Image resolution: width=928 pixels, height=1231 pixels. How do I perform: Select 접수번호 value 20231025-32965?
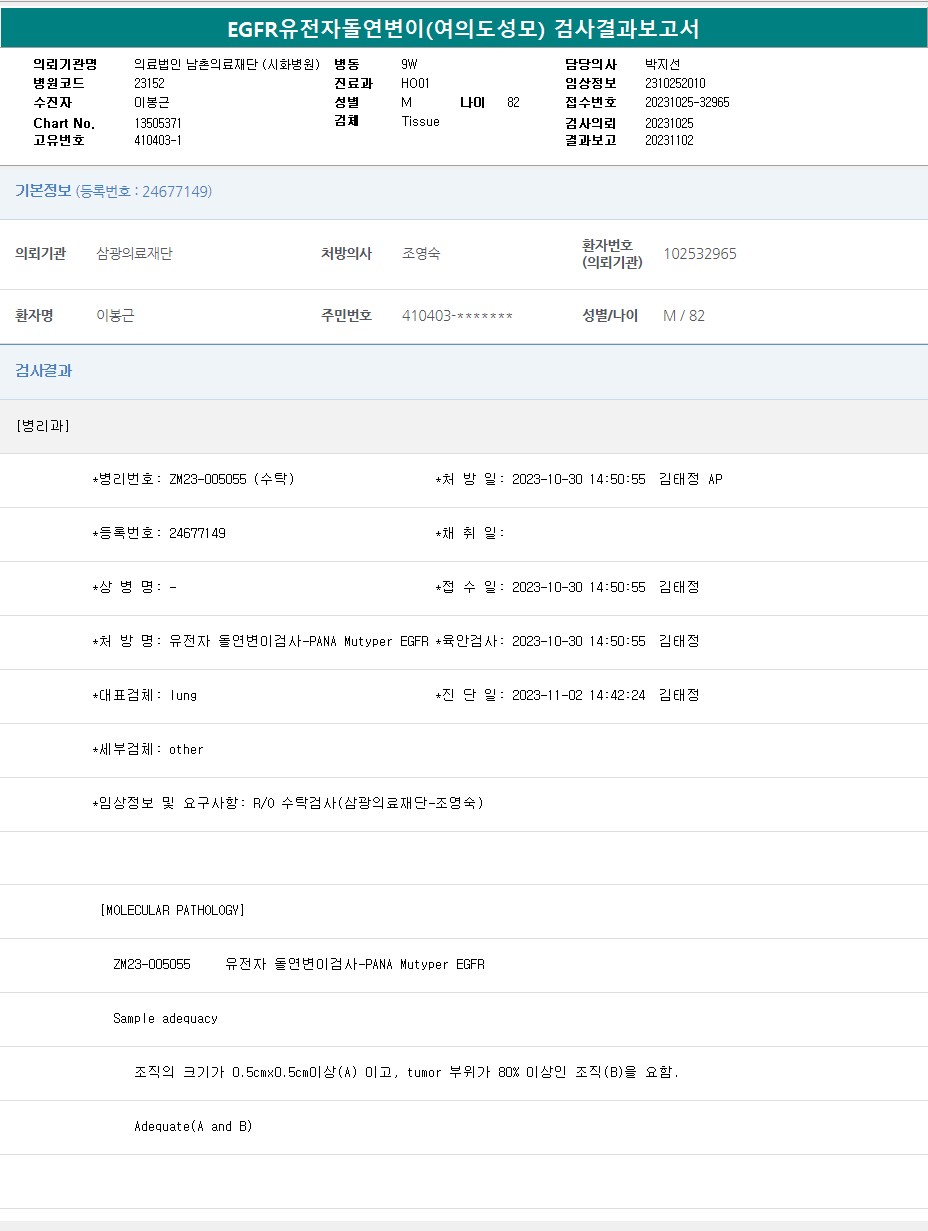[687, 103]
